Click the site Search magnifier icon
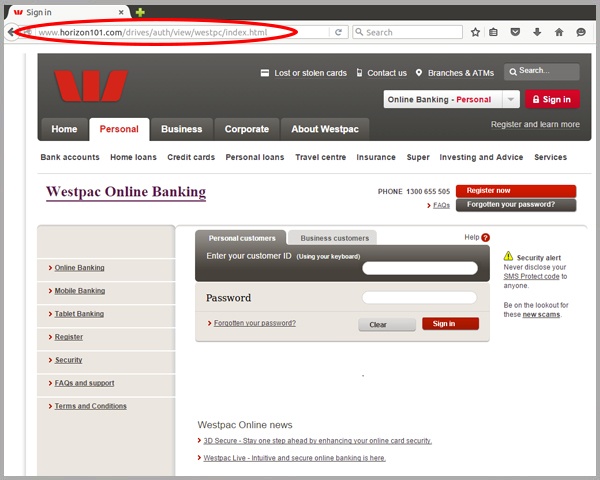The image size is (600, 480). click(x=513, y=72)
